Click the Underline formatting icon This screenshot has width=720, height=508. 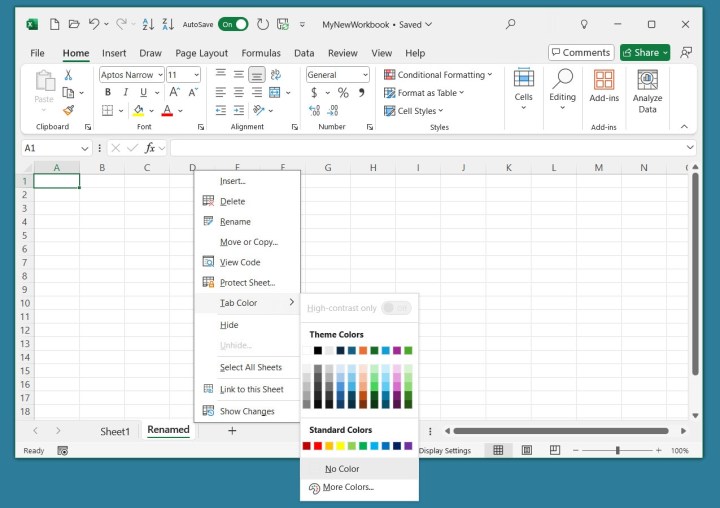[142, 93]
